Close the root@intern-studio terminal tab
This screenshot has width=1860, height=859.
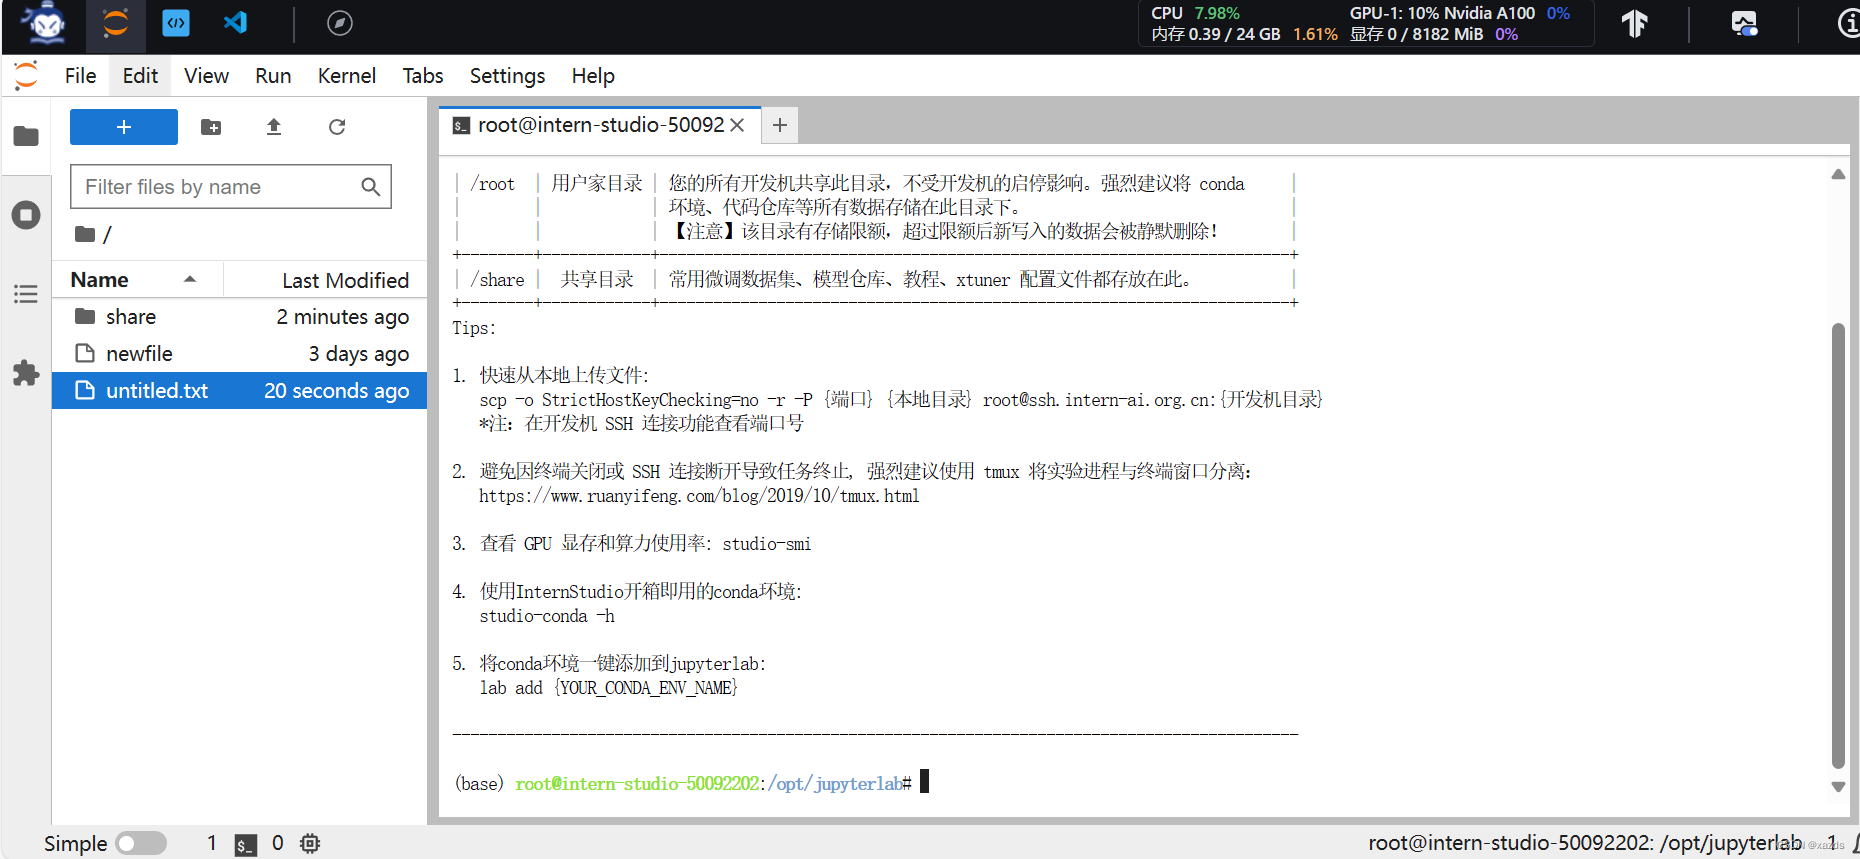(737, 125)
